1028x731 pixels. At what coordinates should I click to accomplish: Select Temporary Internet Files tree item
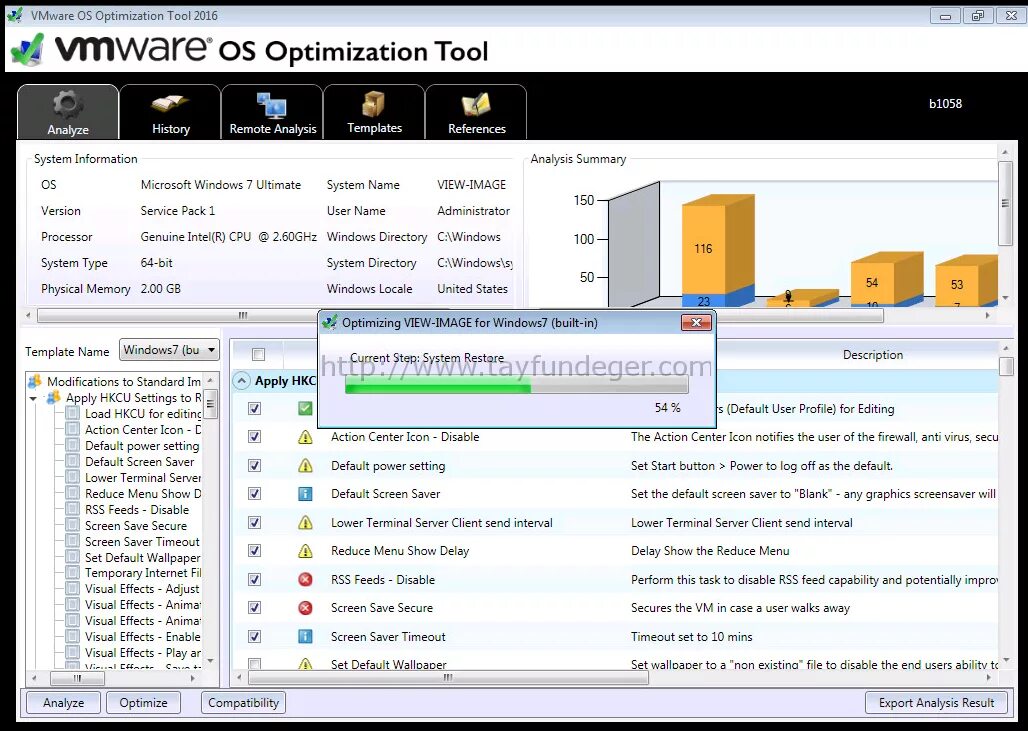(143, 573)
